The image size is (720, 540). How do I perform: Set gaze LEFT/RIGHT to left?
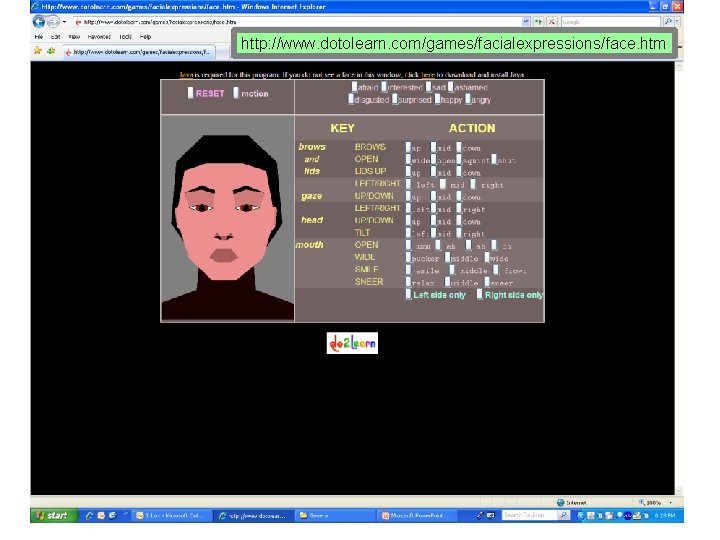point(408,184)
